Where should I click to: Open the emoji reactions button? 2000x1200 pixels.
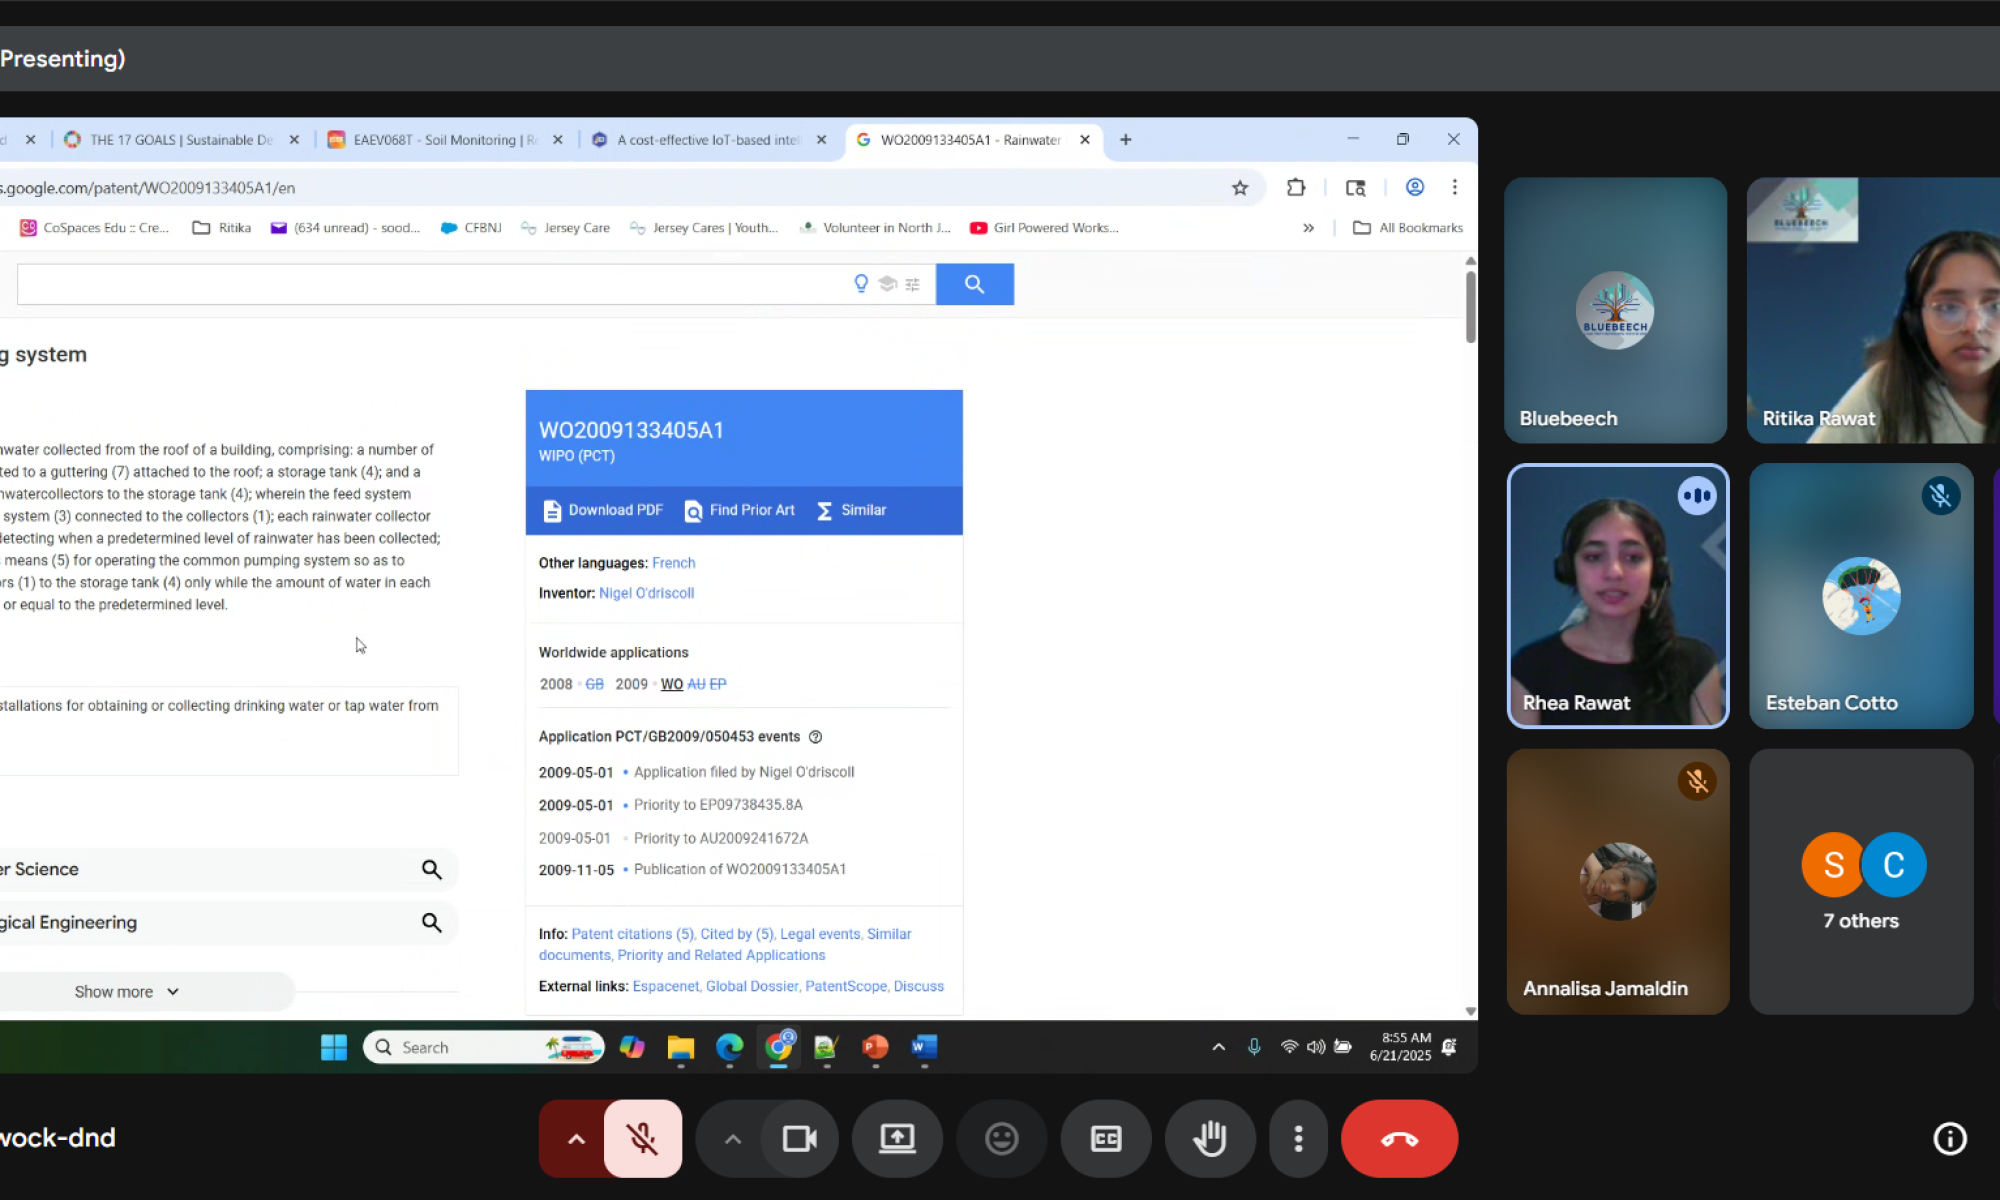pyautogui.click(x=1001, y=1138)
